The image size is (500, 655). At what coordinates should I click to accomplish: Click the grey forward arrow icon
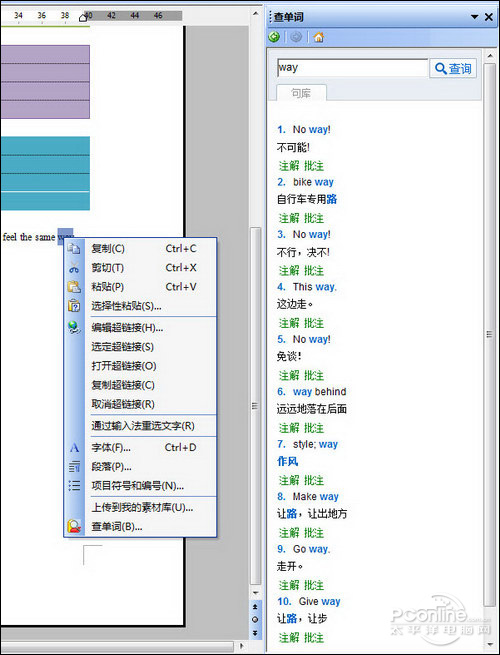[296, 37]
